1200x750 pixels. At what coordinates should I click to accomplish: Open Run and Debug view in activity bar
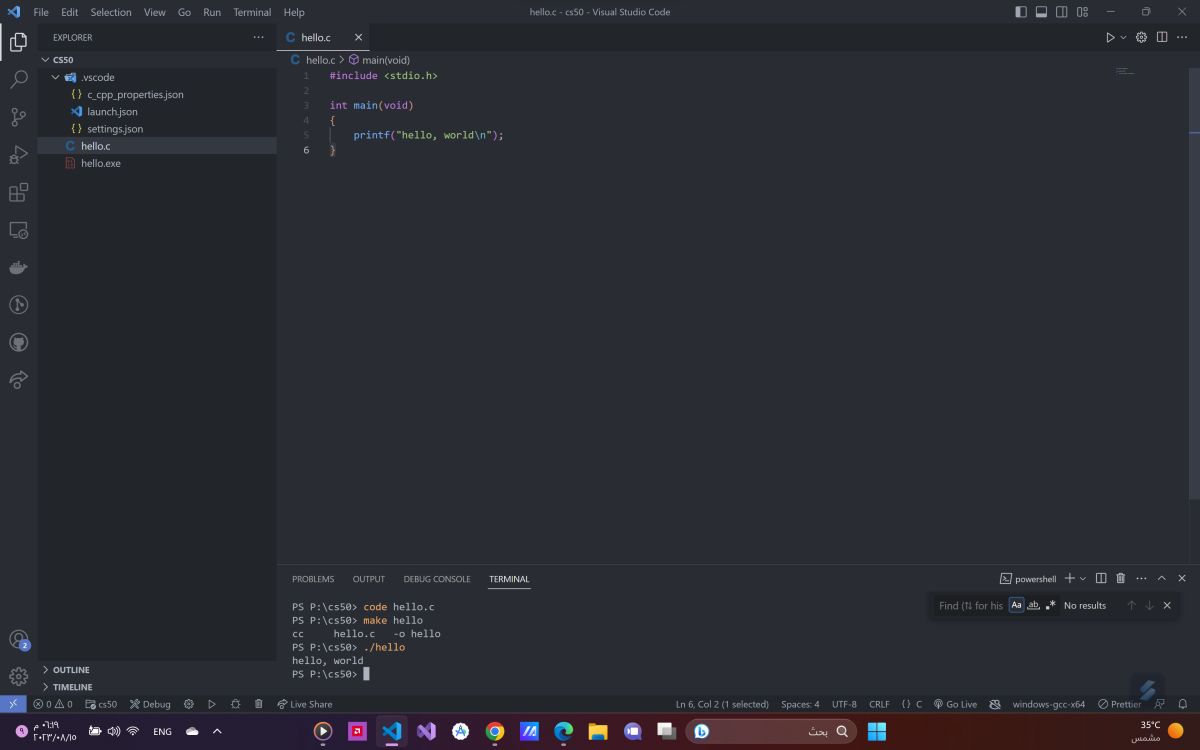tap(18, 155)
